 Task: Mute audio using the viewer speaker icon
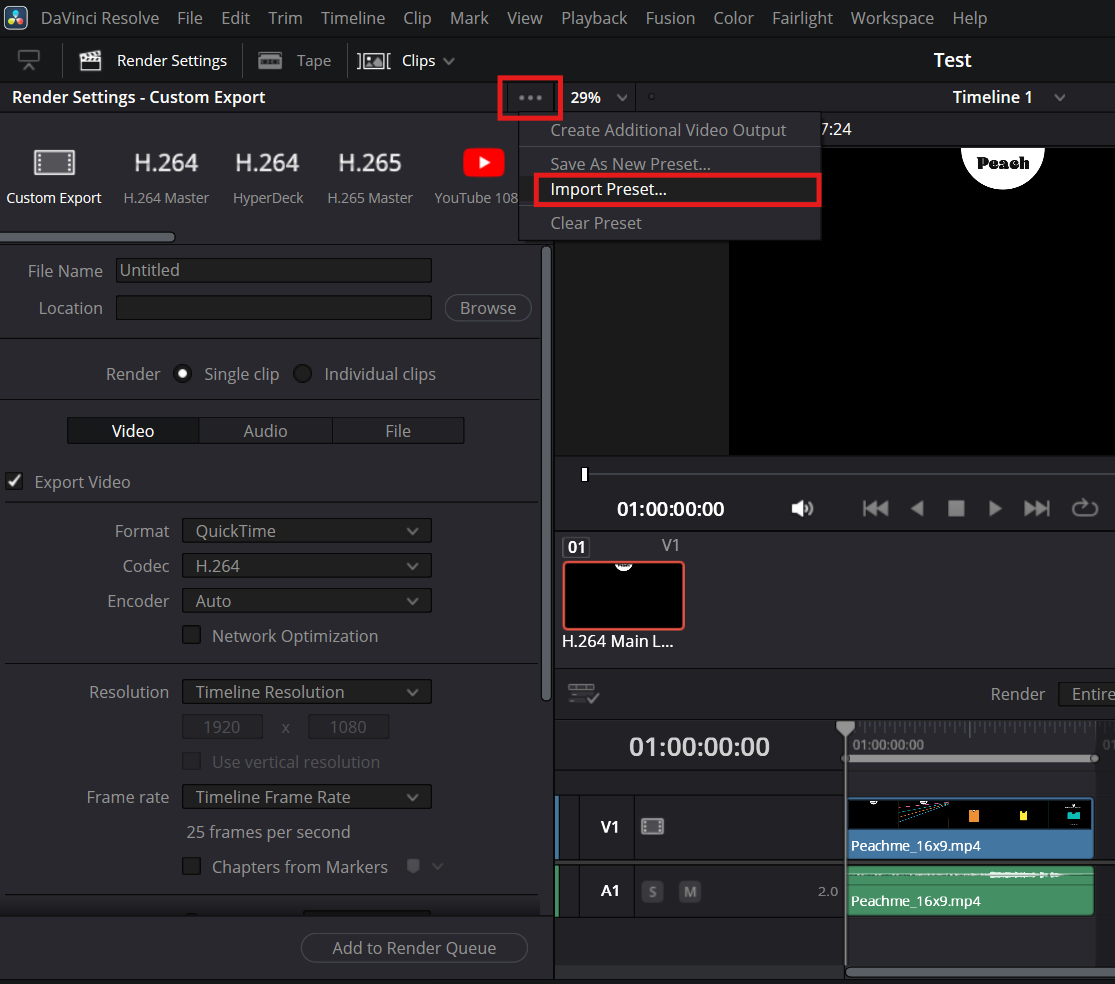tap(802, 509)
